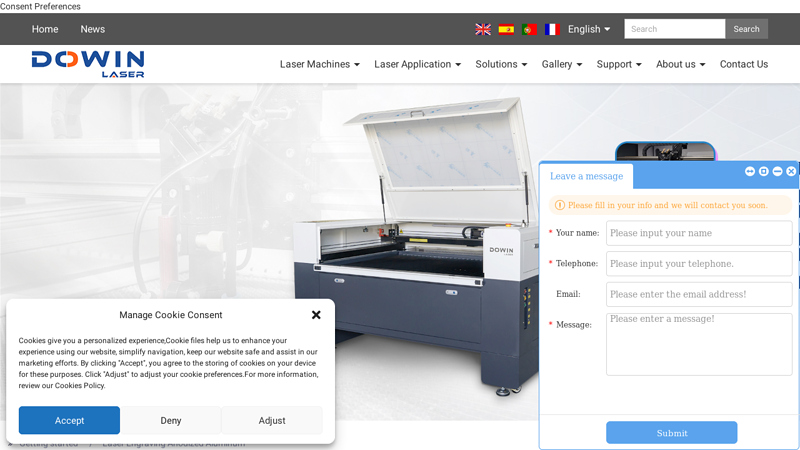This screenshot has height=450, width=800.
Task: Expand the Gallery menu
Action: pos(562,64)
